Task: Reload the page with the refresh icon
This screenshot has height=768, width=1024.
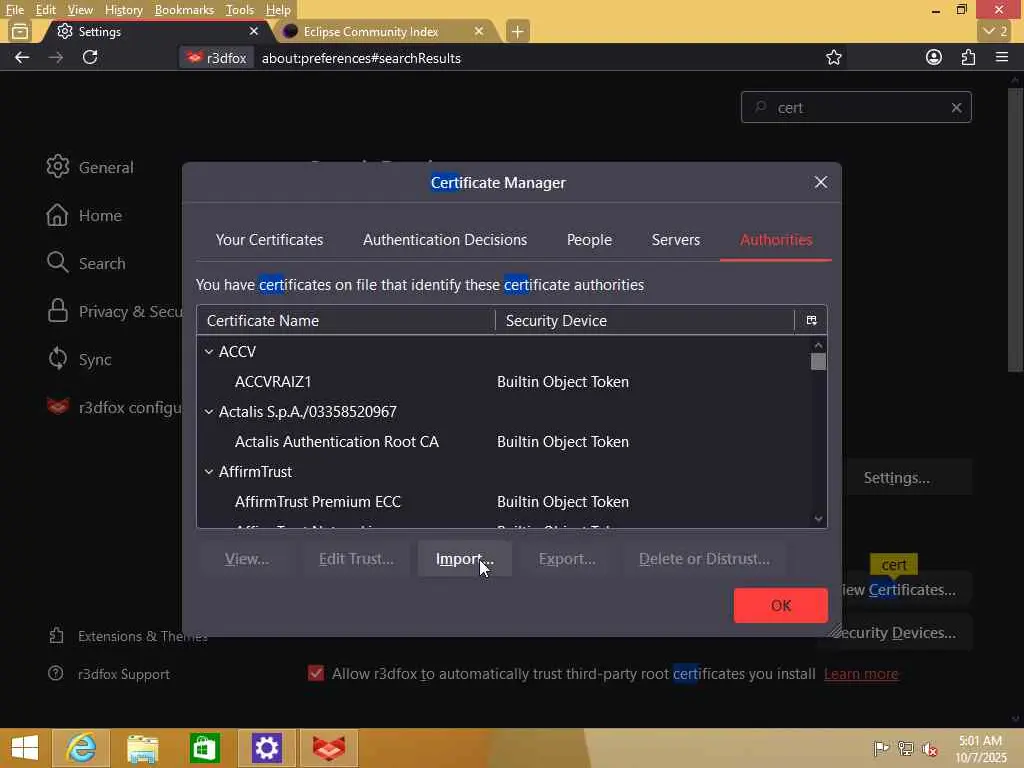Action: coord(90,57)
